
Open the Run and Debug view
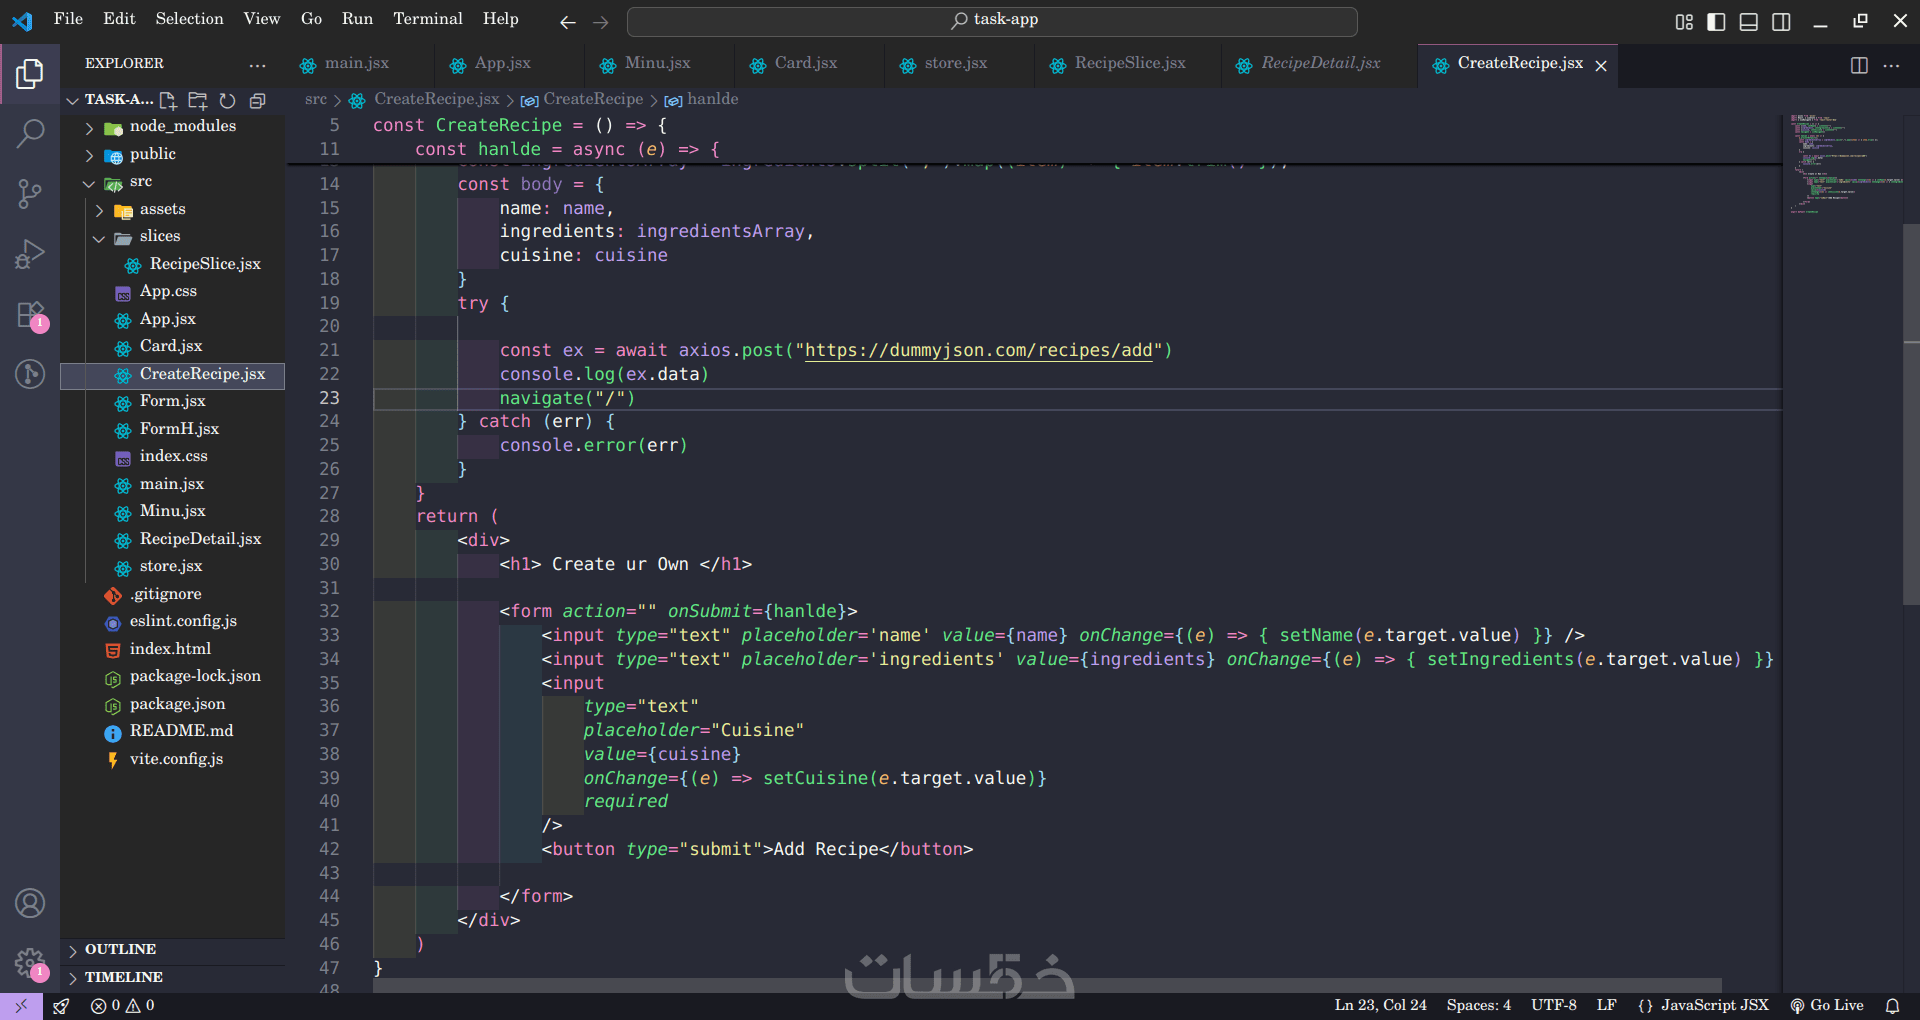click(x=30, y=254)
